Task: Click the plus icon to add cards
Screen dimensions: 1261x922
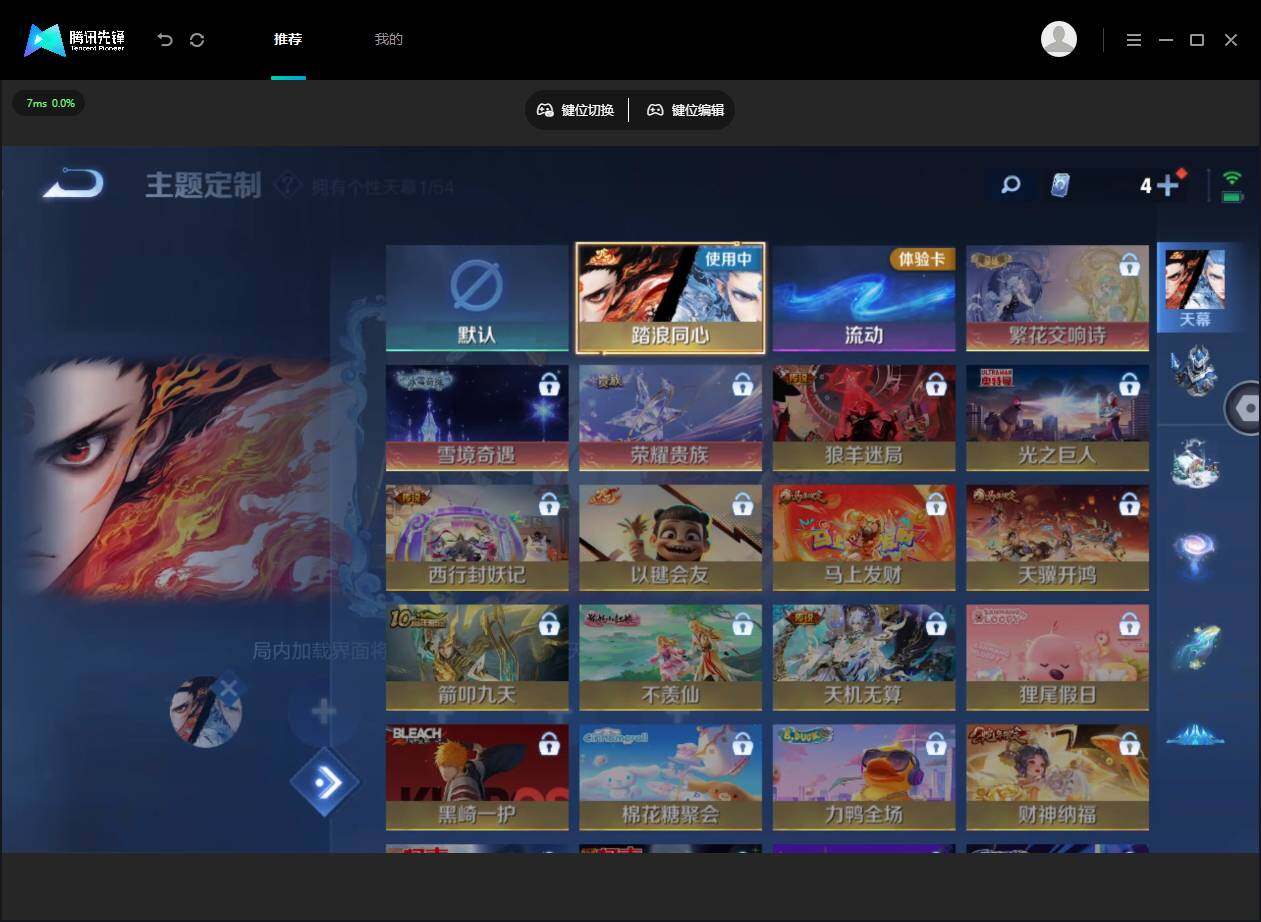Action: coord(1168,185)
